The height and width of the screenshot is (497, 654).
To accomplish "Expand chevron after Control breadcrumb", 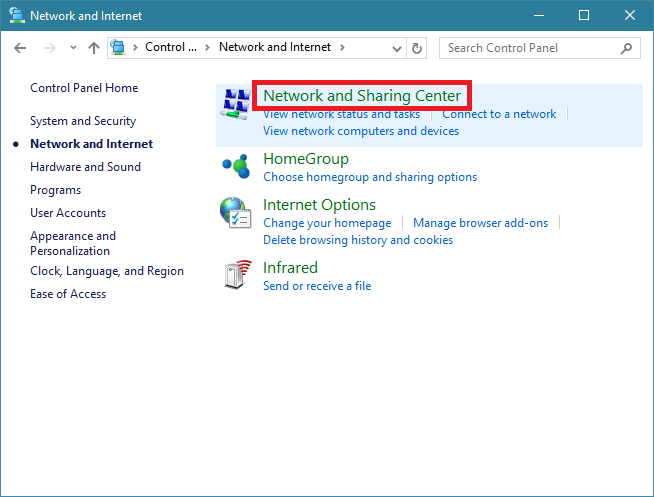I will coord(207,48).
